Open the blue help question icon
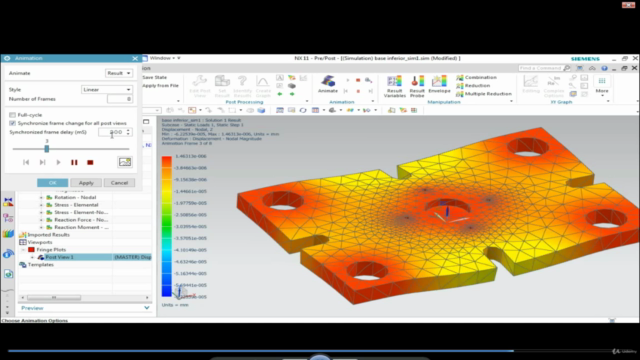This screenshot has height=360, width=640. 604,68
